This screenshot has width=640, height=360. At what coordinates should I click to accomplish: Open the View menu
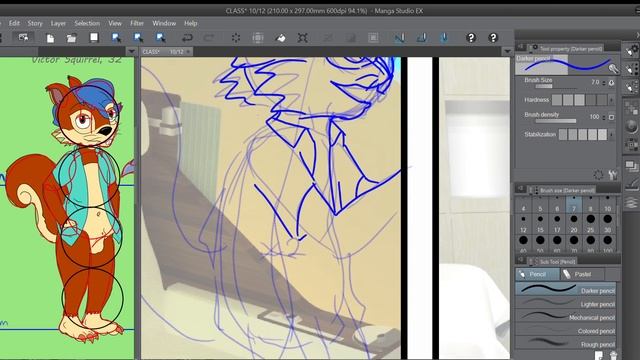point(115,23)
